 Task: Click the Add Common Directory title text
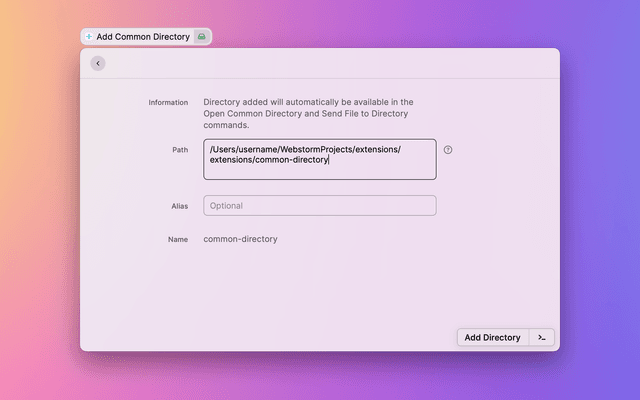click(143, 37)
